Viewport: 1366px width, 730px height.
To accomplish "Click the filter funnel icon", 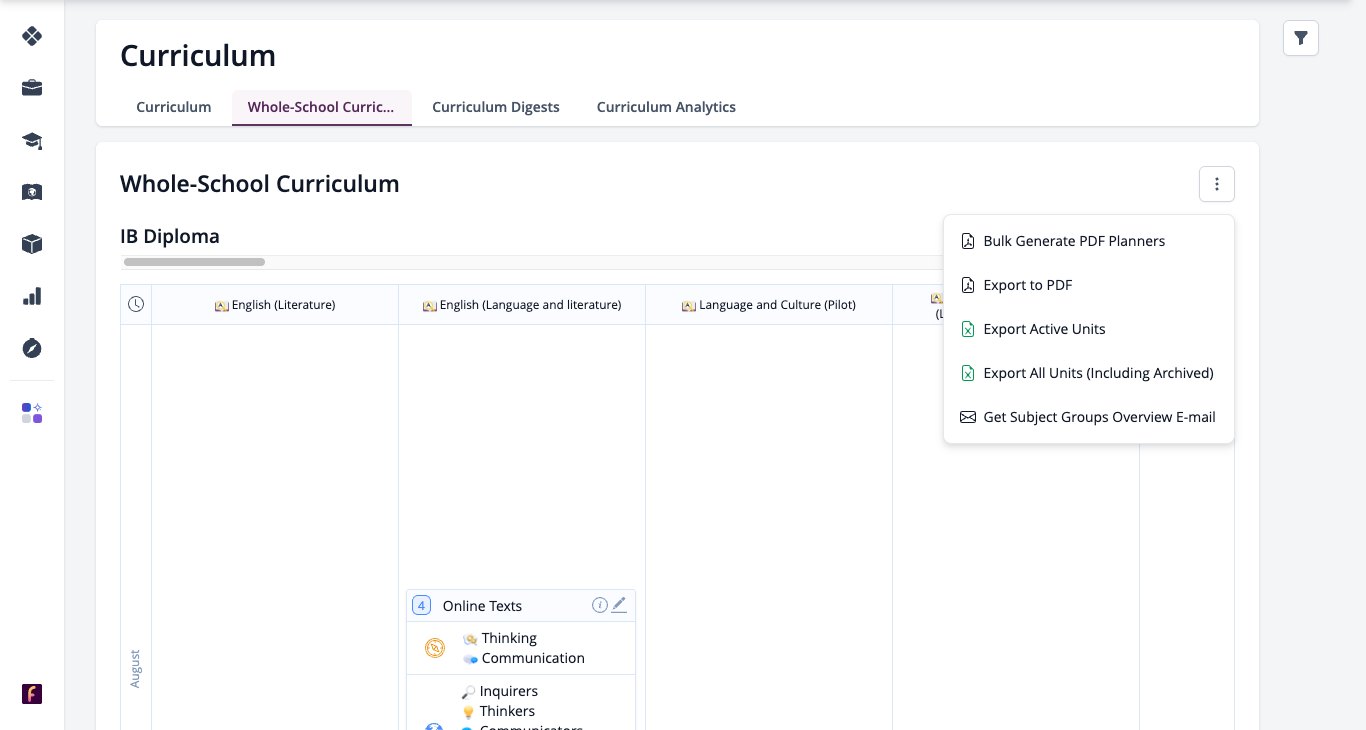I will (1301, 38).
